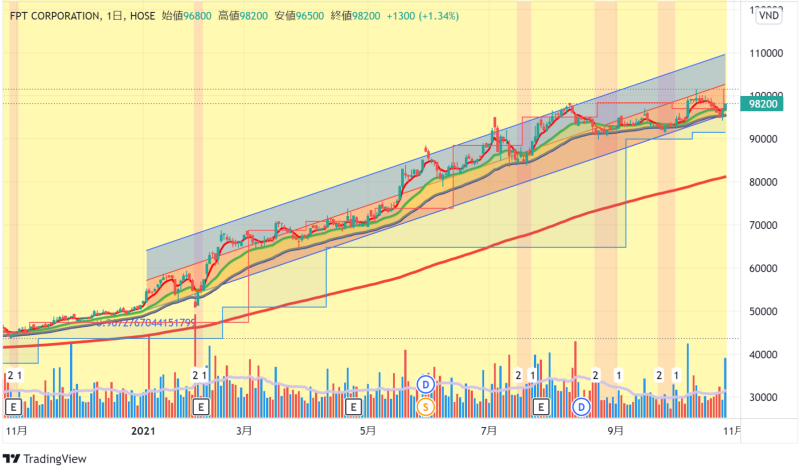The height and width of the screenshot is (472, 800).
Task: Click the HOSE exchange label
Action: (x=142, y=16)
